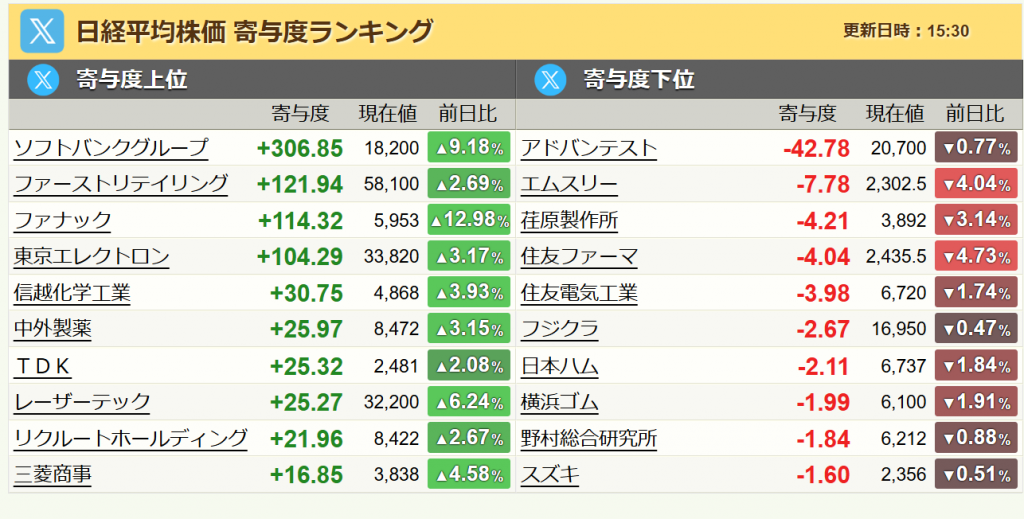
Task: Open the ソフトバンクグループ stock link
Action: tap(111, 148)
